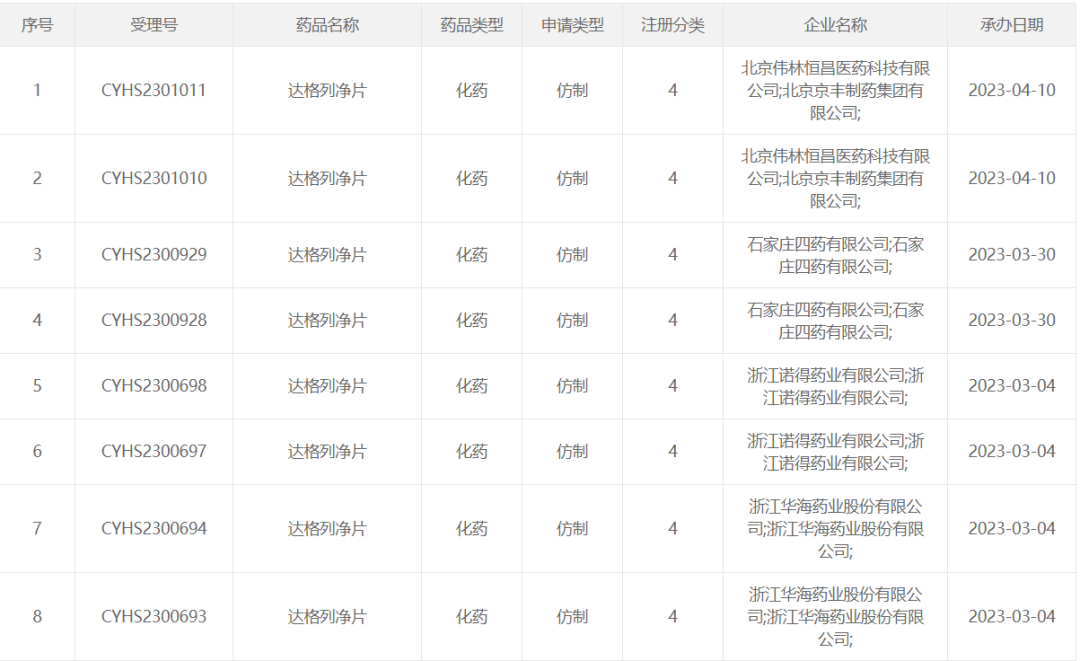Click the 注册分类 column header

(673, 25)
